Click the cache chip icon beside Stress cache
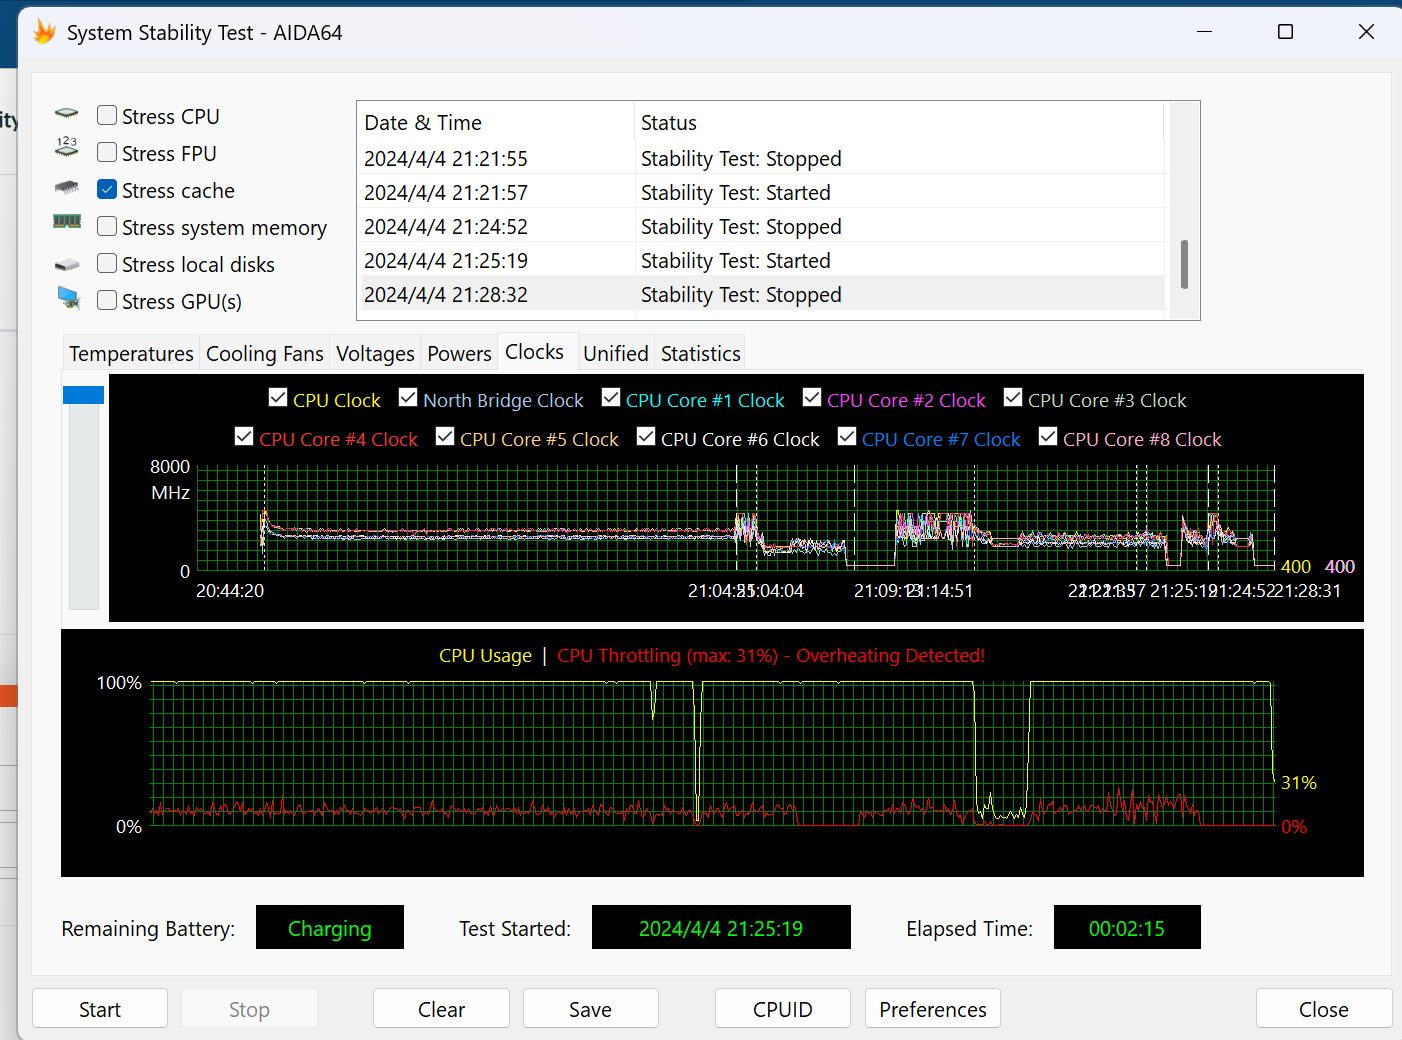 tap(67, 187)
